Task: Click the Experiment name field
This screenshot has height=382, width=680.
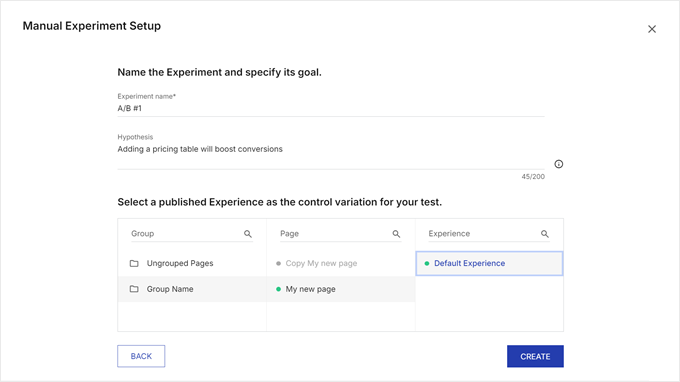Action: [x=331, y=108]
